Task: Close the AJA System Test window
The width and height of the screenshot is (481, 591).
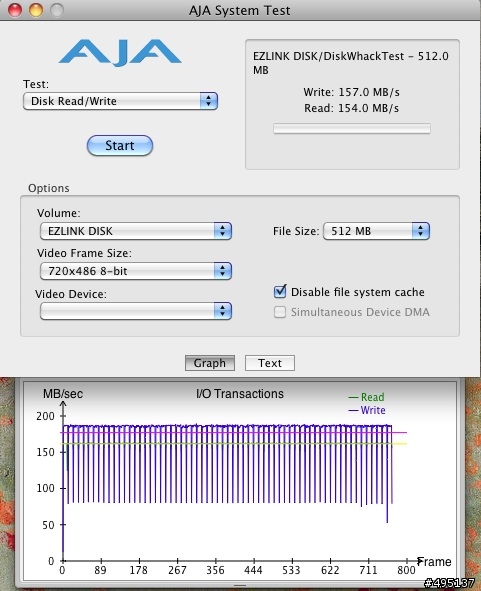Action: coord(15,9)
